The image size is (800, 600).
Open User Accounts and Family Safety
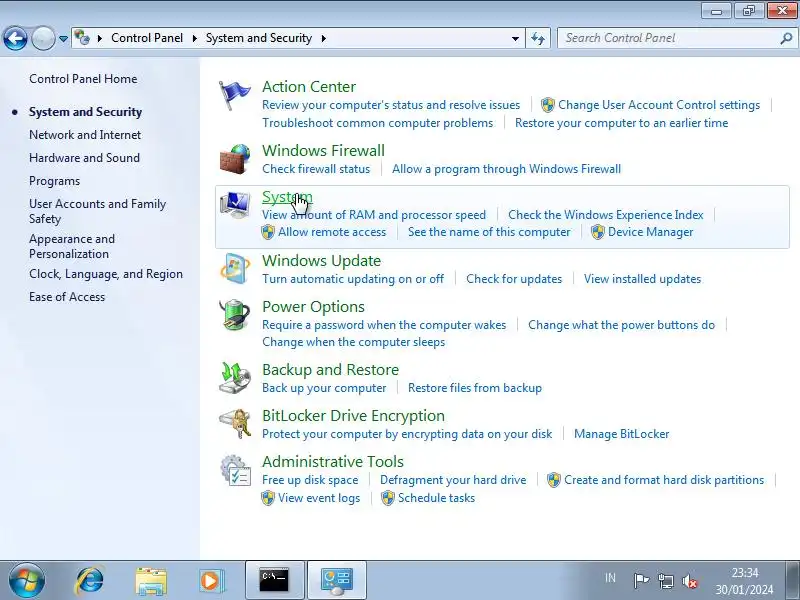pos(97,211)
